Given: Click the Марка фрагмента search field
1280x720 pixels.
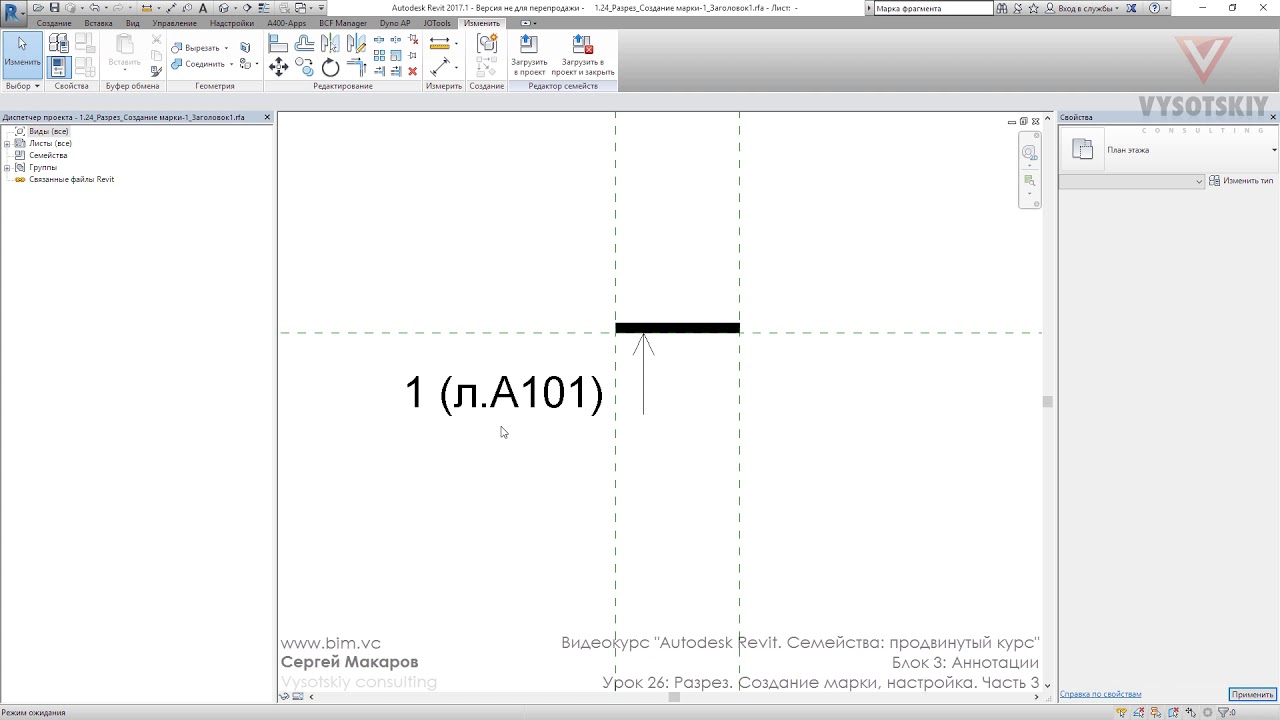Looking at the screenshot, I should click(x=933, y=8).
